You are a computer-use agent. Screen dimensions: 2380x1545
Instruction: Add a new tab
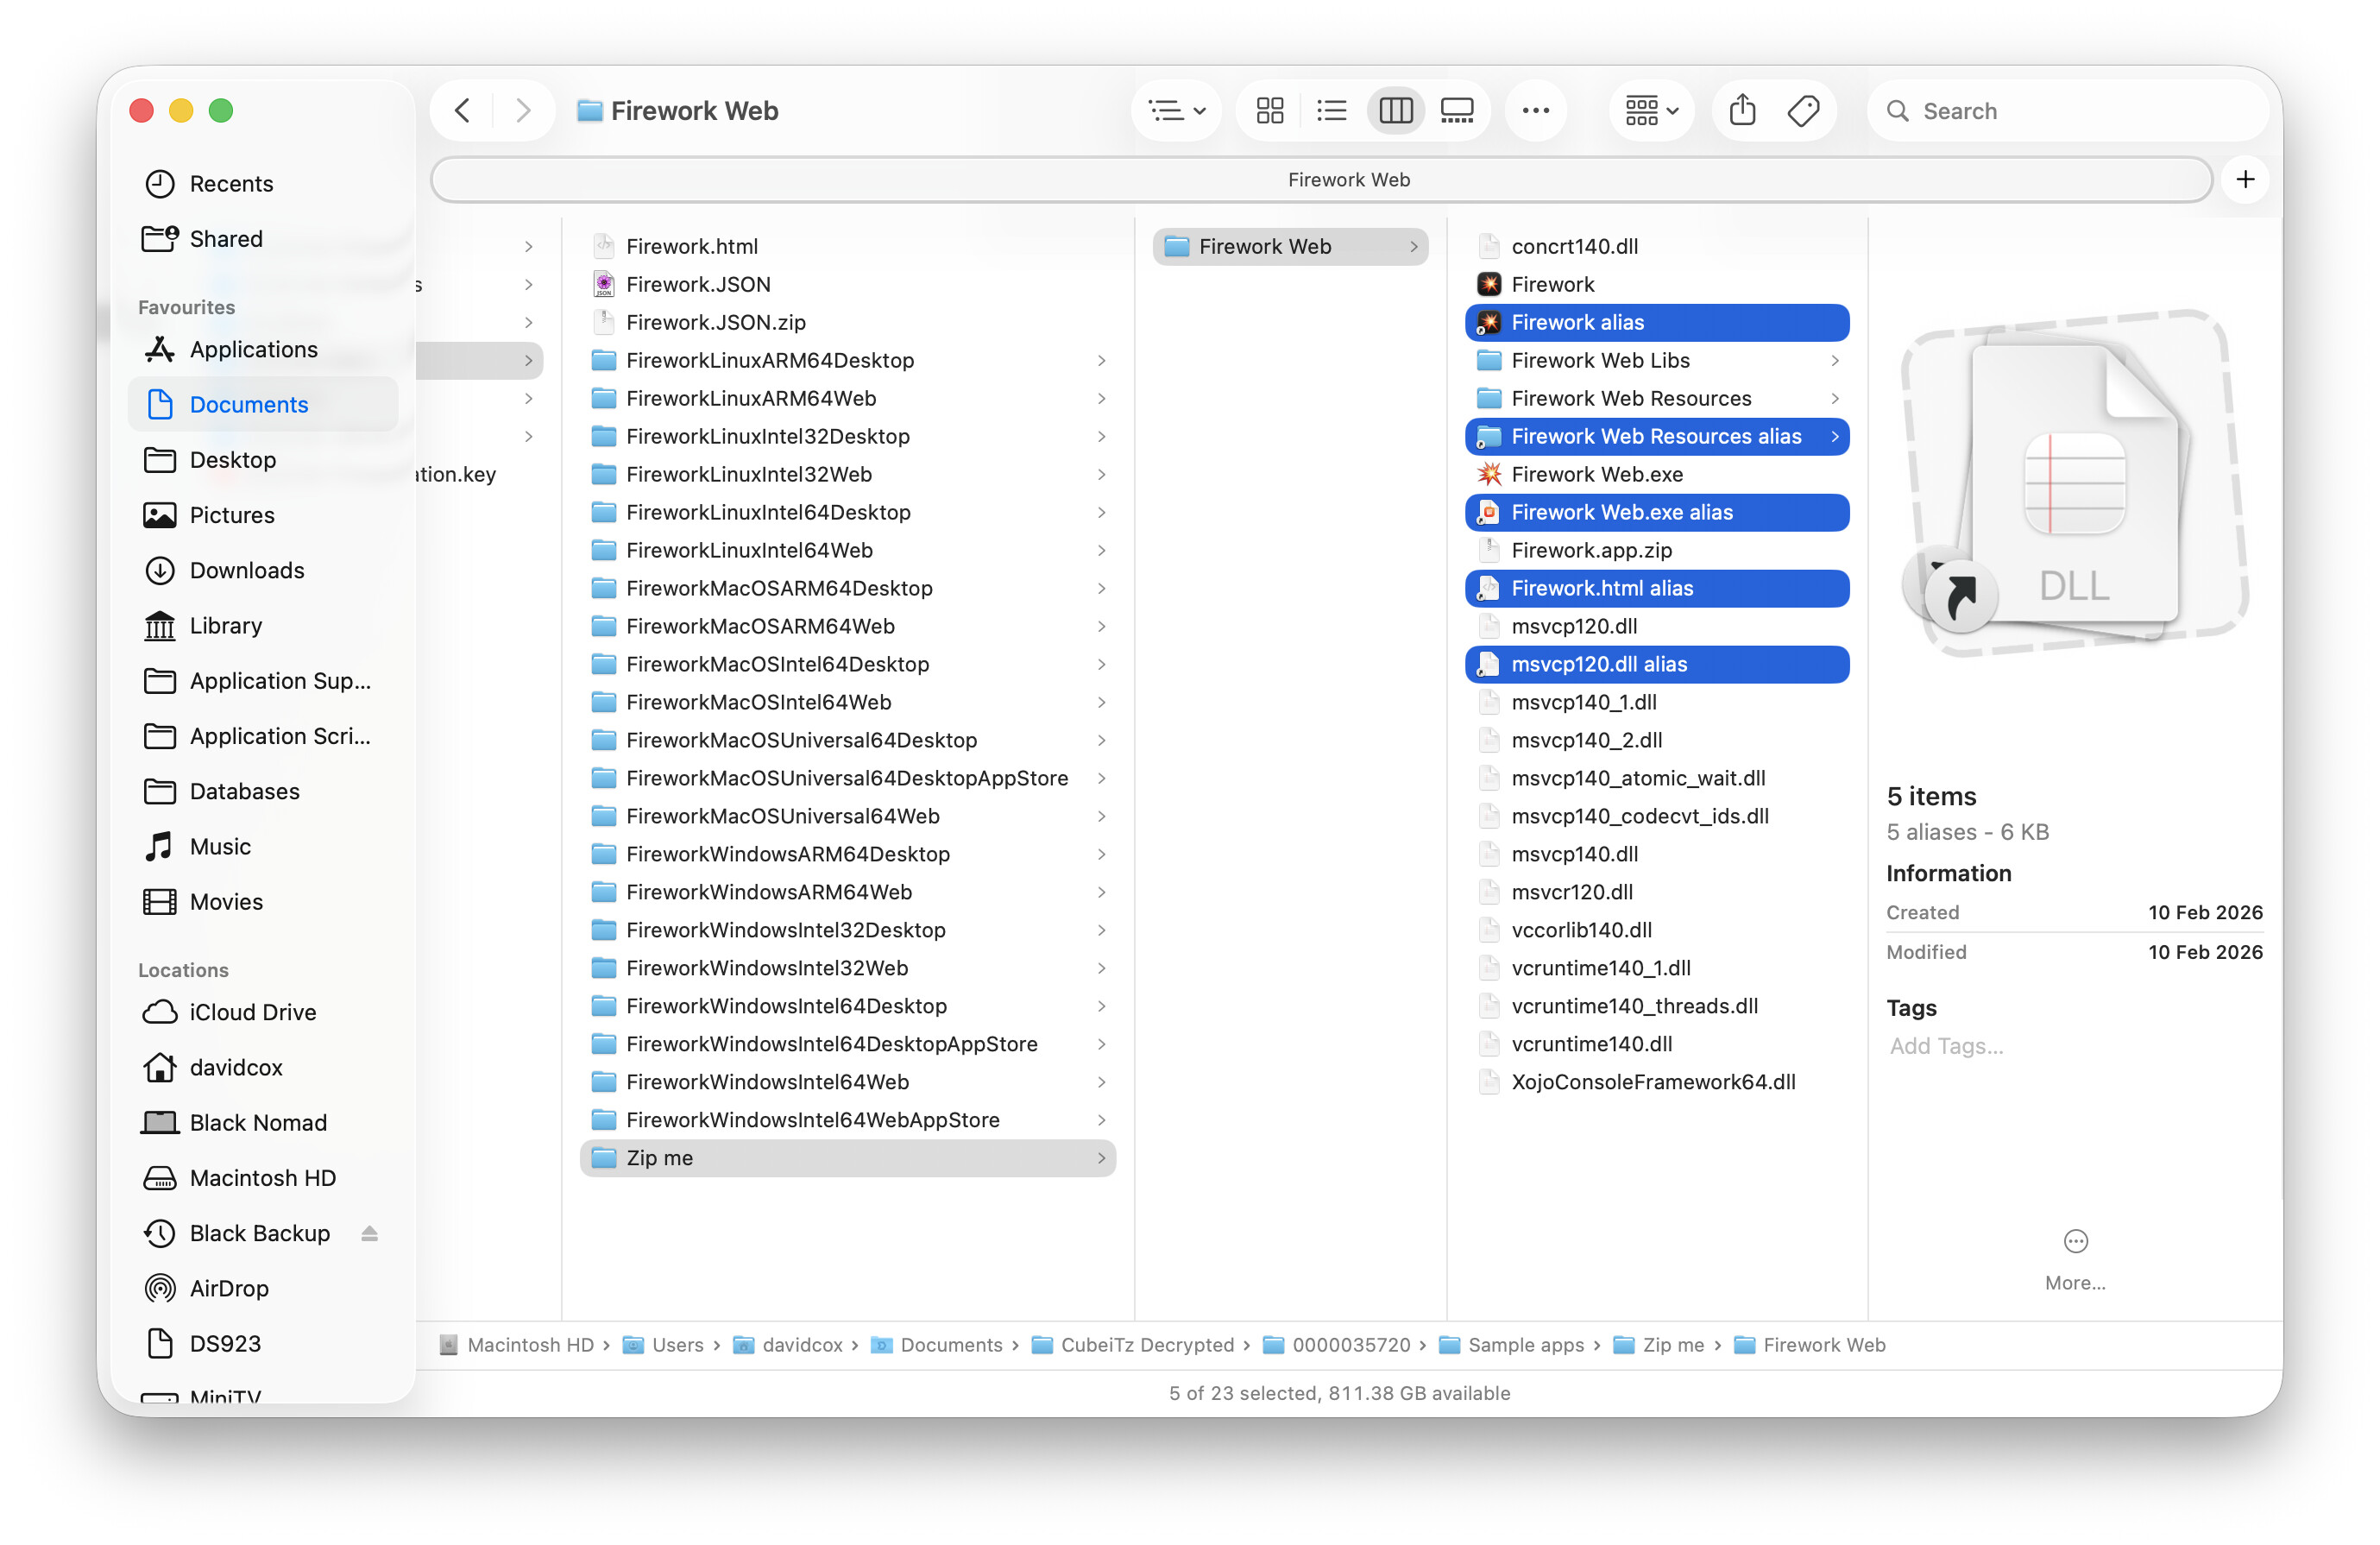(x=2245, y=180)
